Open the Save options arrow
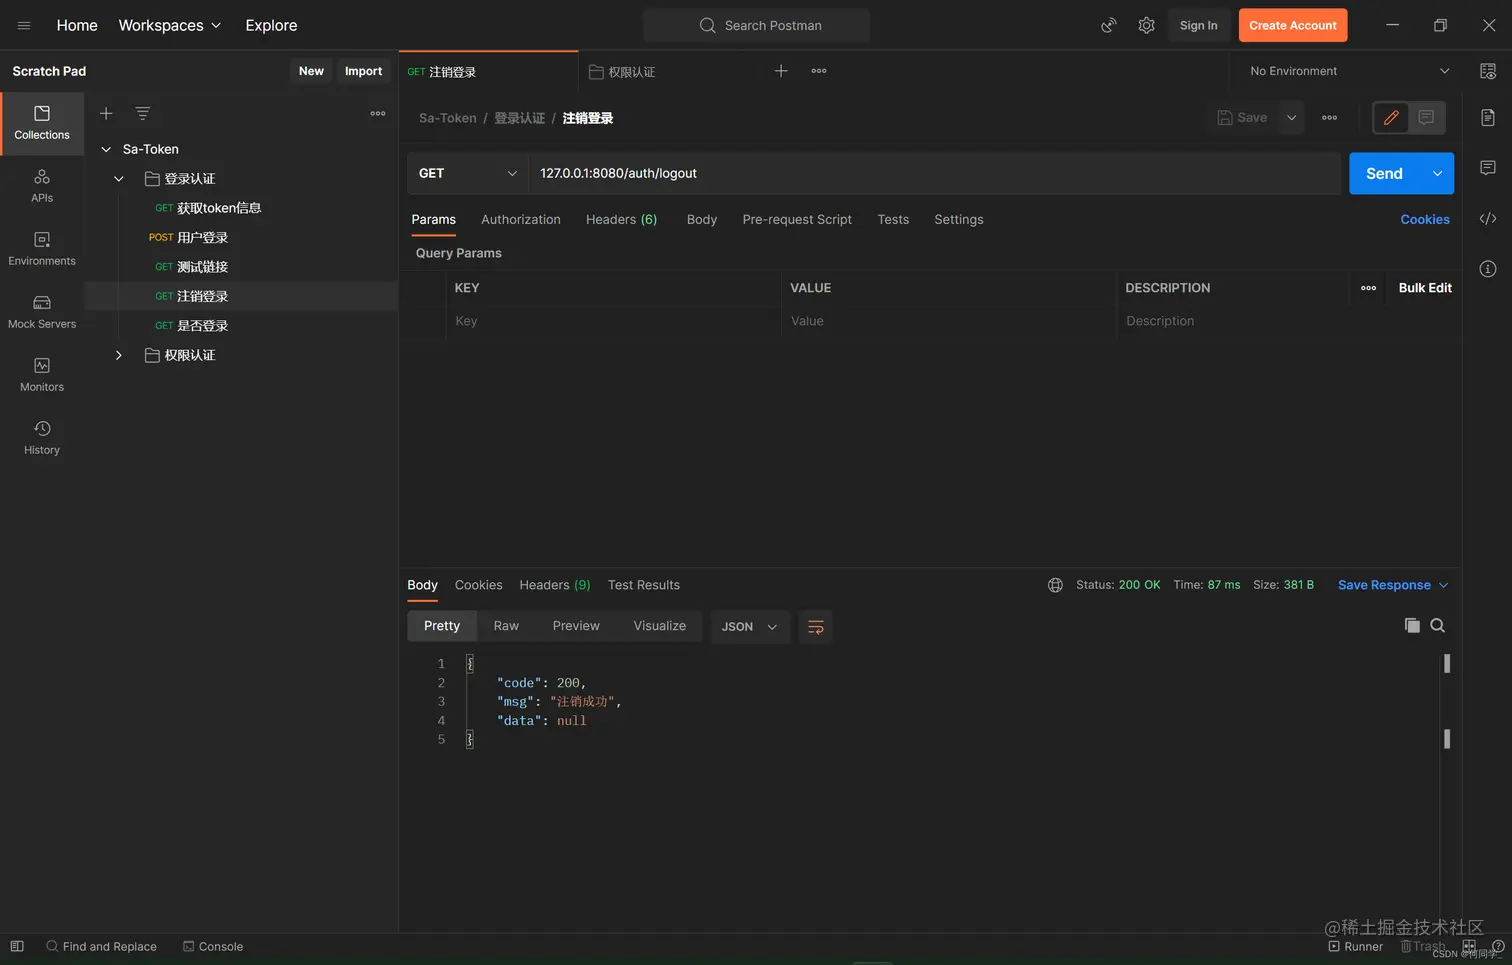The height and width of the screenshot is (965, 1512). [x=1292, y=118]
